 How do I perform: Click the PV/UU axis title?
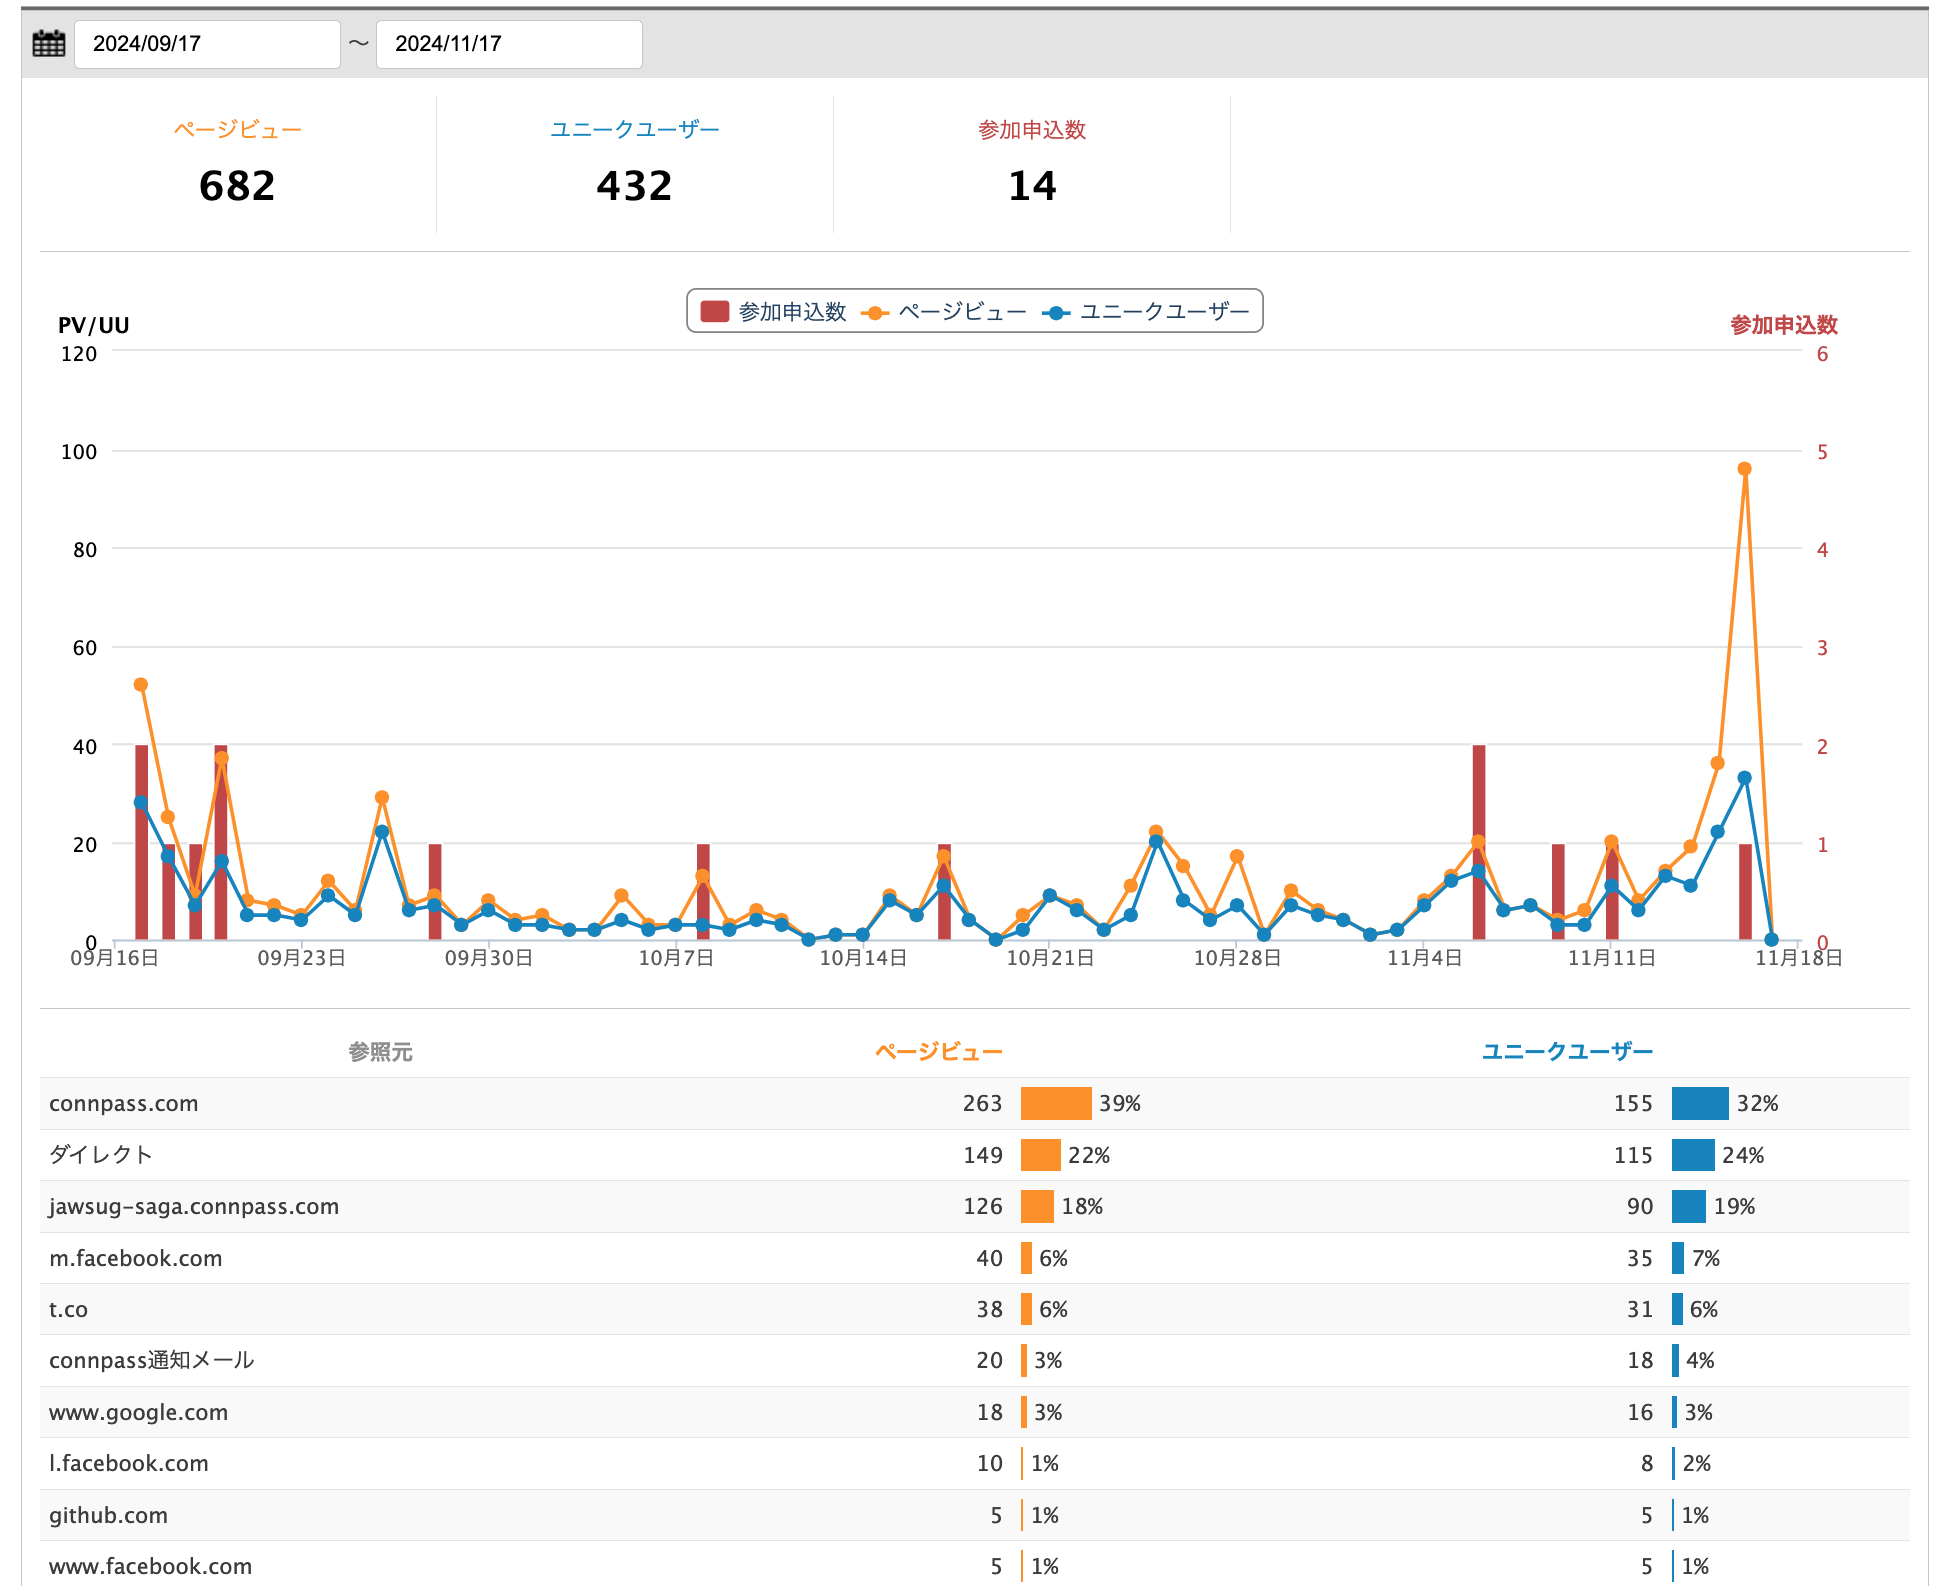point(93,325)
